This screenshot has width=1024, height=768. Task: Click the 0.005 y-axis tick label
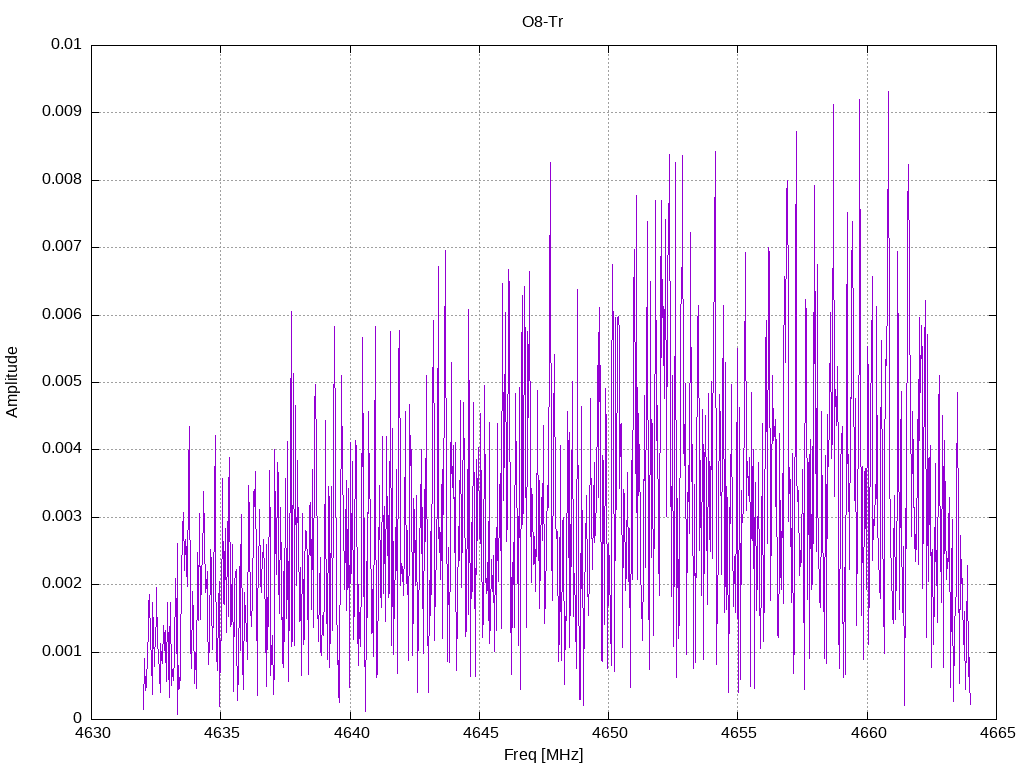[x=63, y=381]
